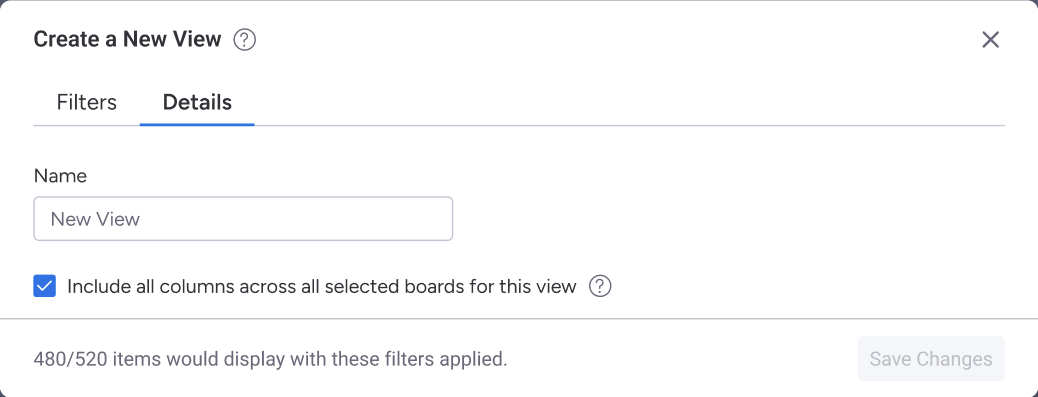Click Save Changes button
This screenshot has width=1038, height=397.
coord(931,359)
